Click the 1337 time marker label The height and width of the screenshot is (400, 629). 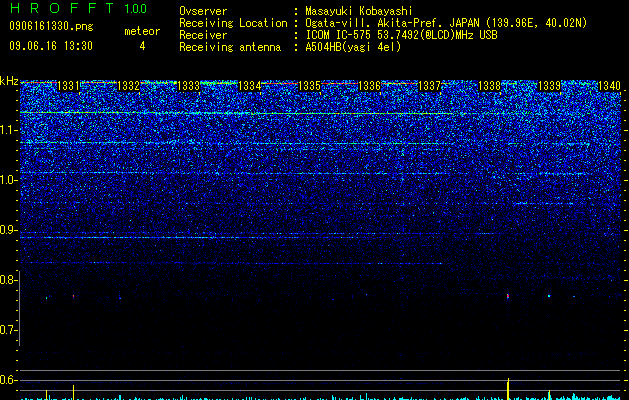click(x=429, y=86)
